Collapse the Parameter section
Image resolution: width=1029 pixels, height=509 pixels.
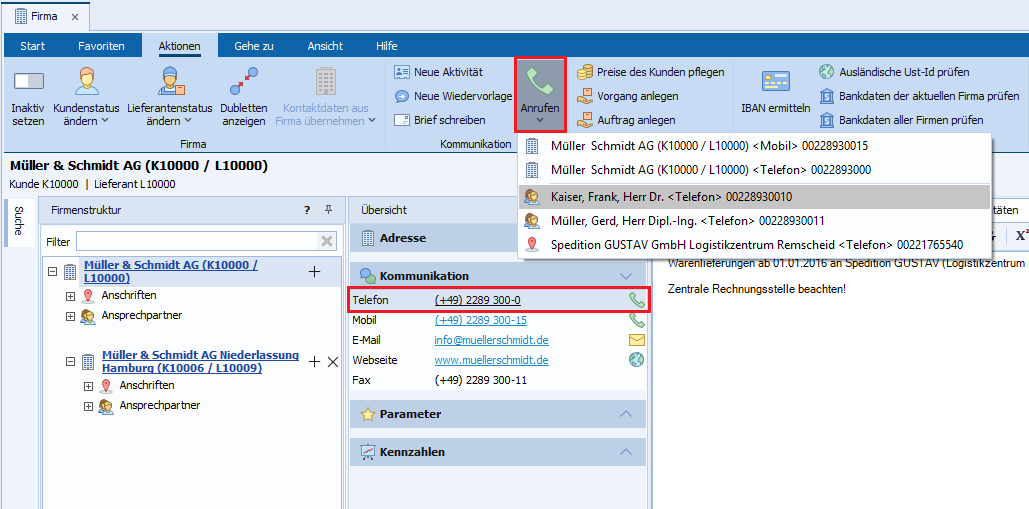[x=626, y=414]
